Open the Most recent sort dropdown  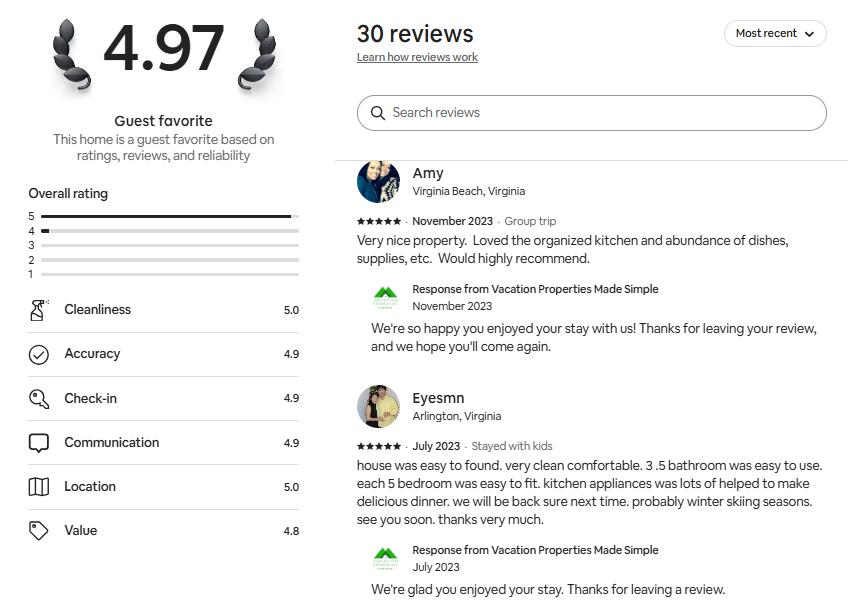click(775, 34)
